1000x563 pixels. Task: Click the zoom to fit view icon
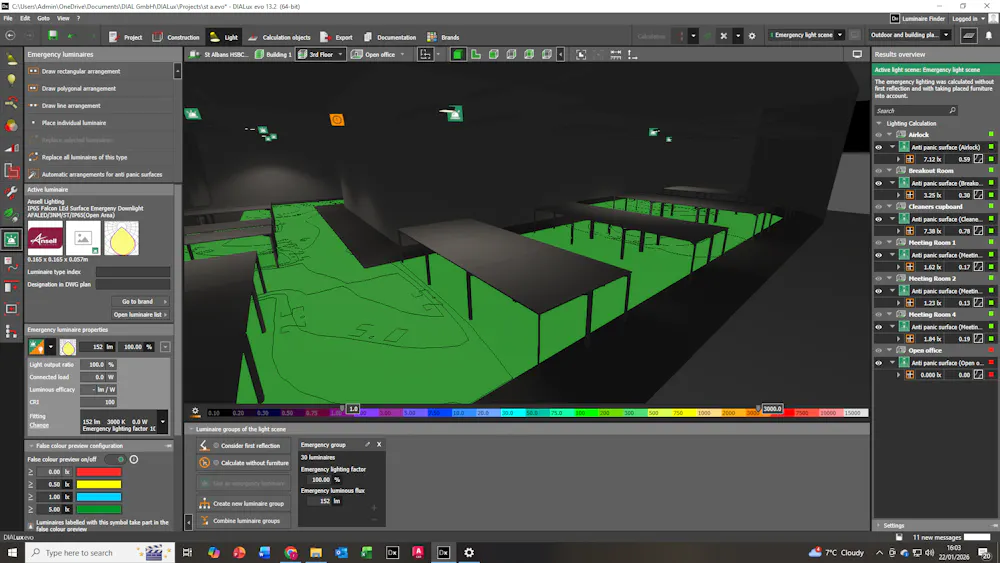pyautogui.click(x=581, y=55)
